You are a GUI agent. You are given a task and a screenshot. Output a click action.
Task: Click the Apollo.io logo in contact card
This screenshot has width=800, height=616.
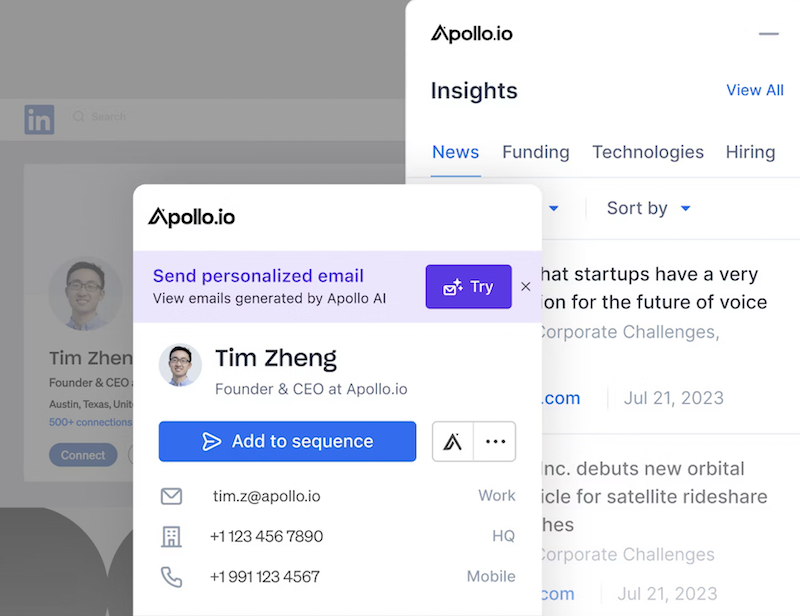192,217
